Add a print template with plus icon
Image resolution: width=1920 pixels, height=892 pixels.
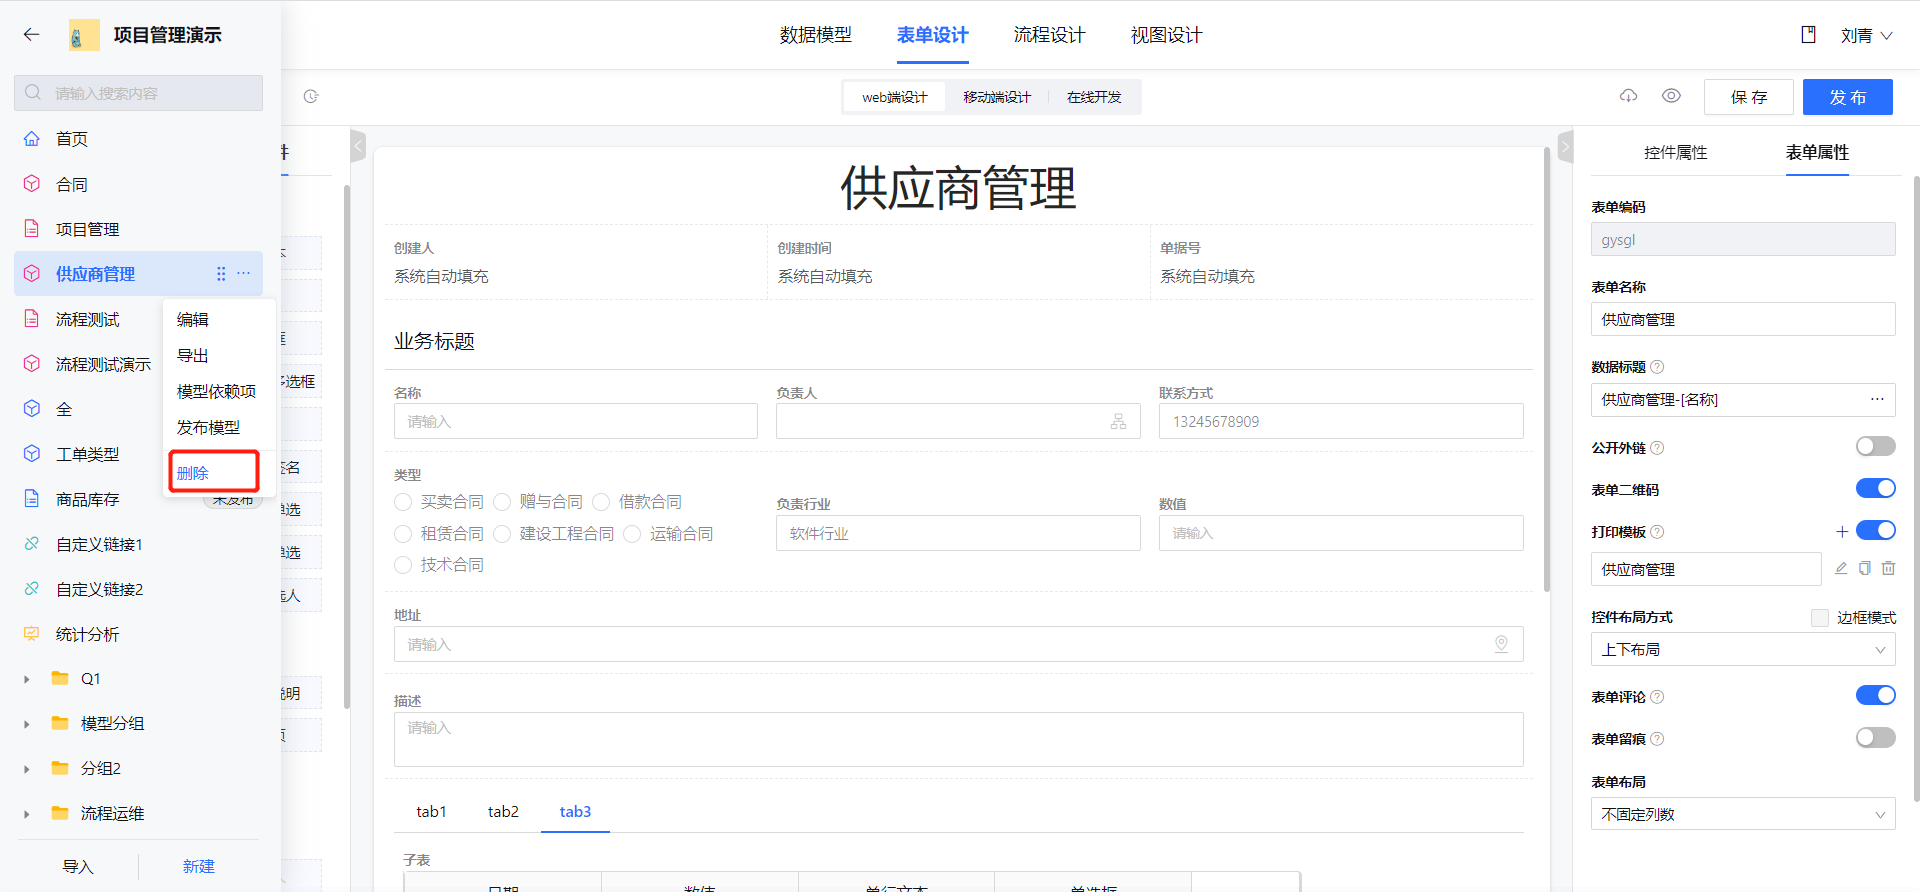point(1841,531)
